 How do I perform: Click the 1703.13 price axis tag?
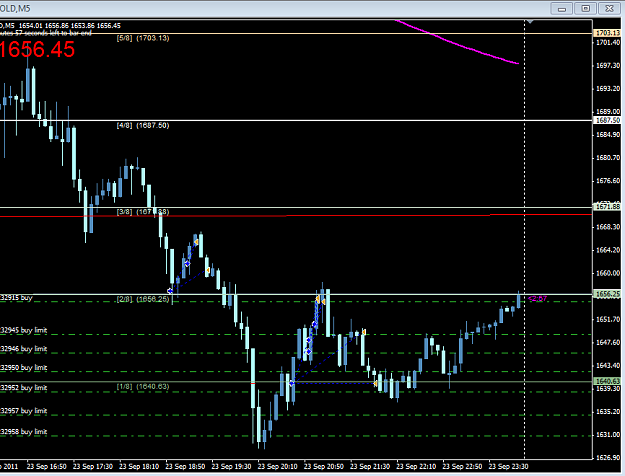(607, 33)
